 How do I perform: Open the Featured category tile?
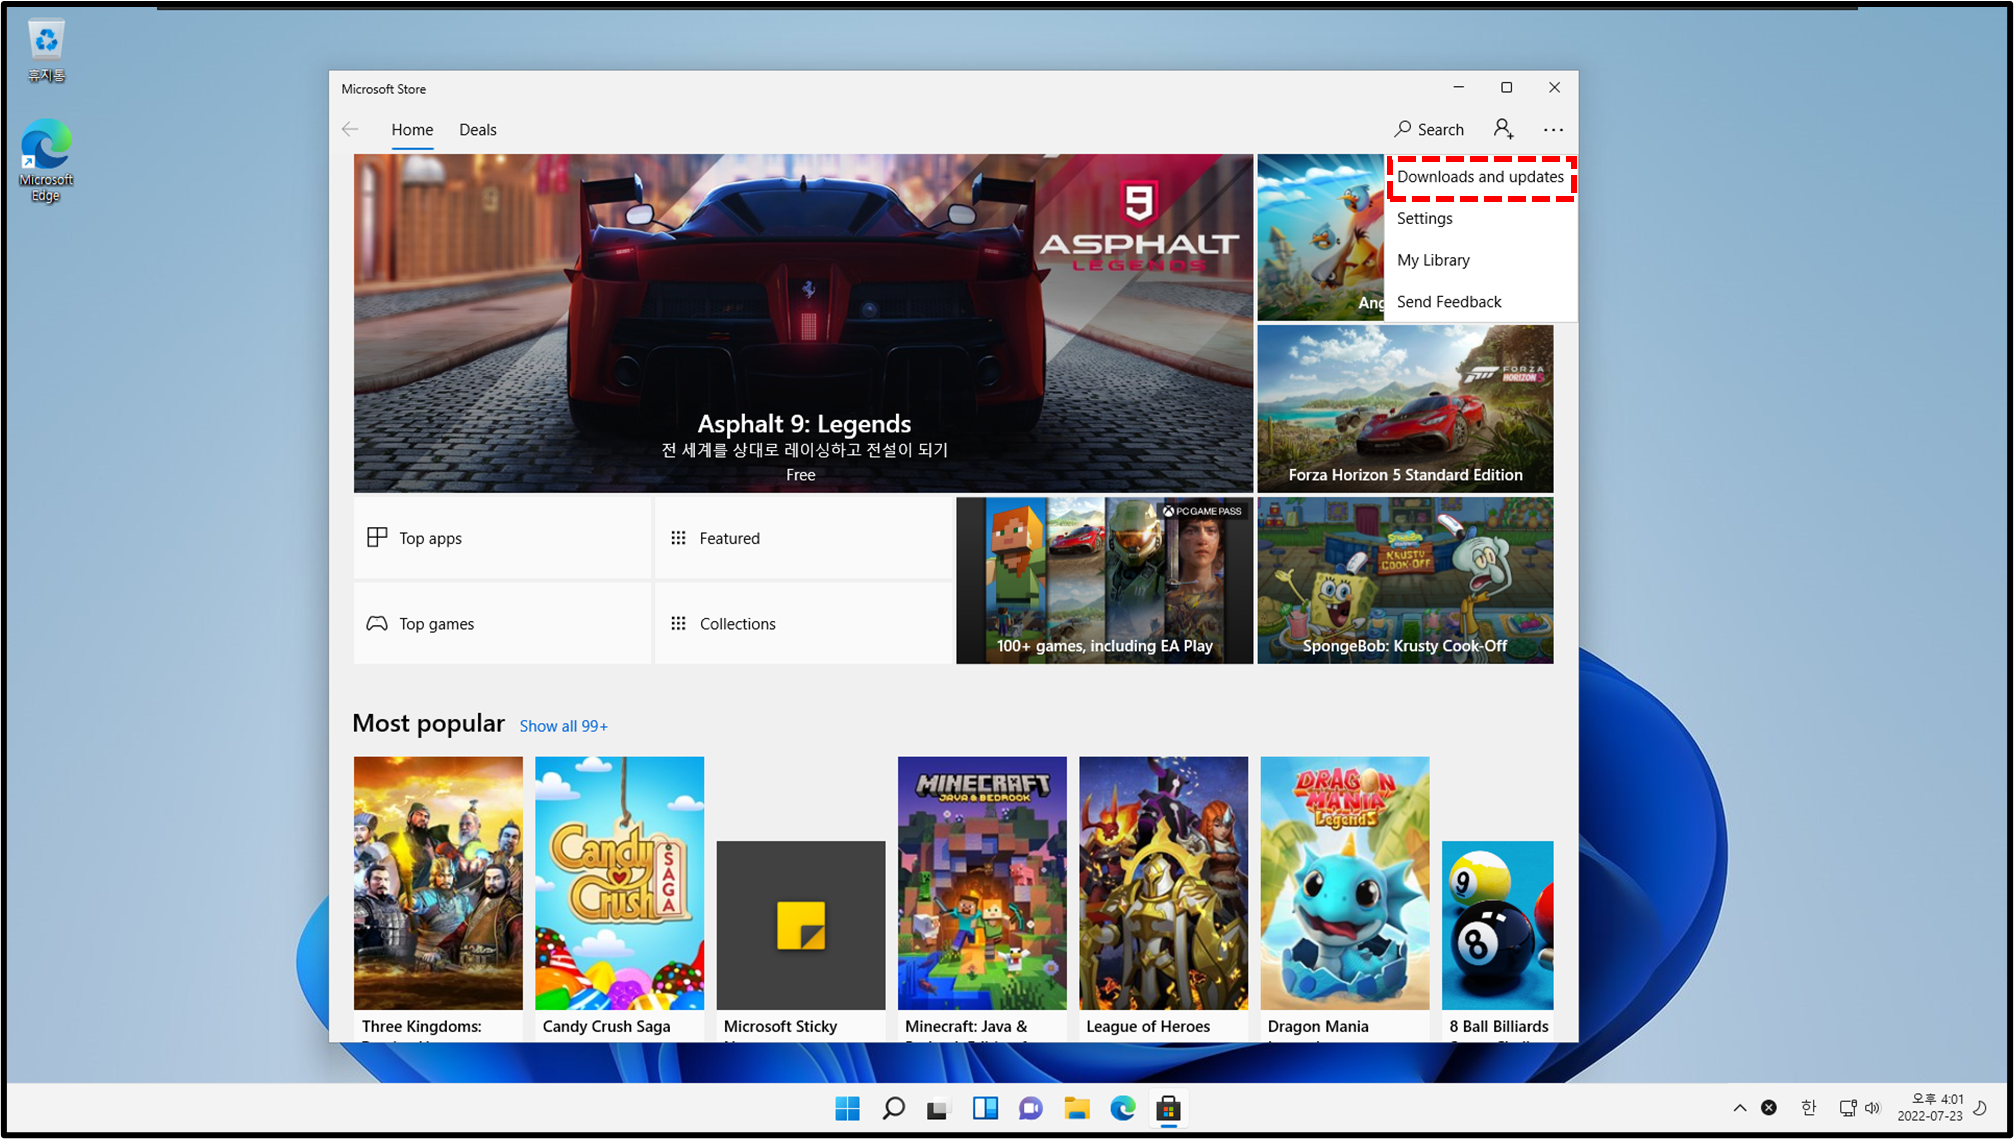(803, 538)
